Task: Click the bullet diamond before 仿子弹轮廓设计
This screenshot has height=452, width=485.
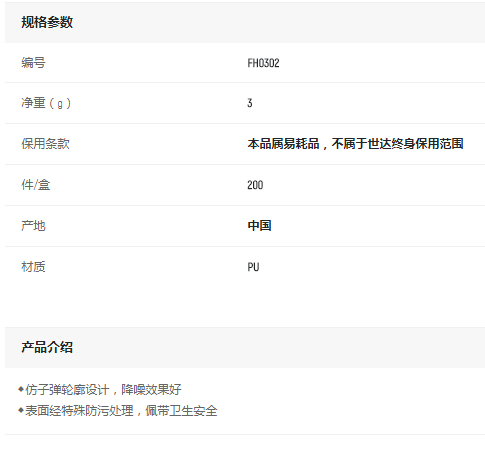Action: (21, 389)
